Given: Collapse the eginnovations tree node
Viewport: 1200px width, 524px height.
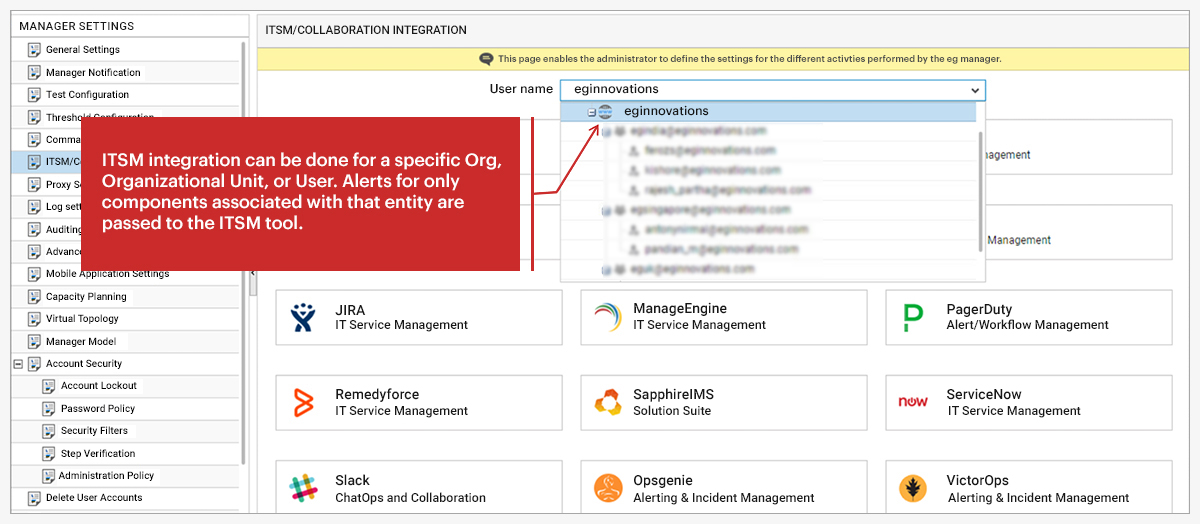Looking at the screenshot, I should (592, 112).
